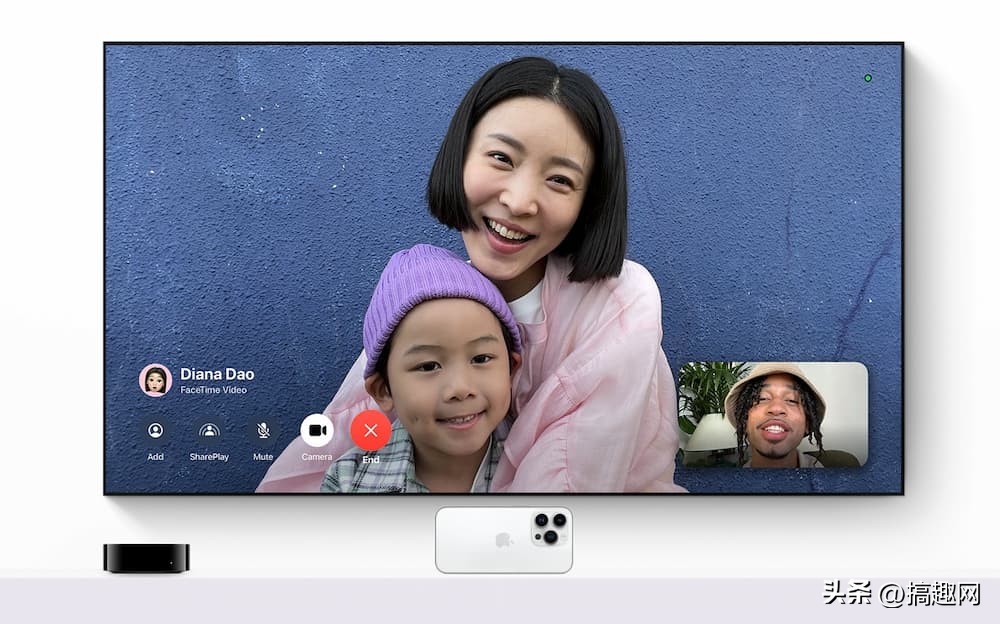The image size is (1000, 624).
Task: Click Diana Dao's Memoji avatar
Action: (155, 381)
